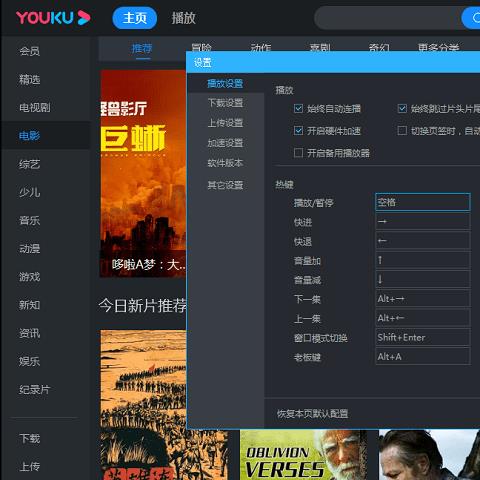This screenshot has width=480, height=480.
Task: Open 上传设置 settings section
Action: [225, 123]
